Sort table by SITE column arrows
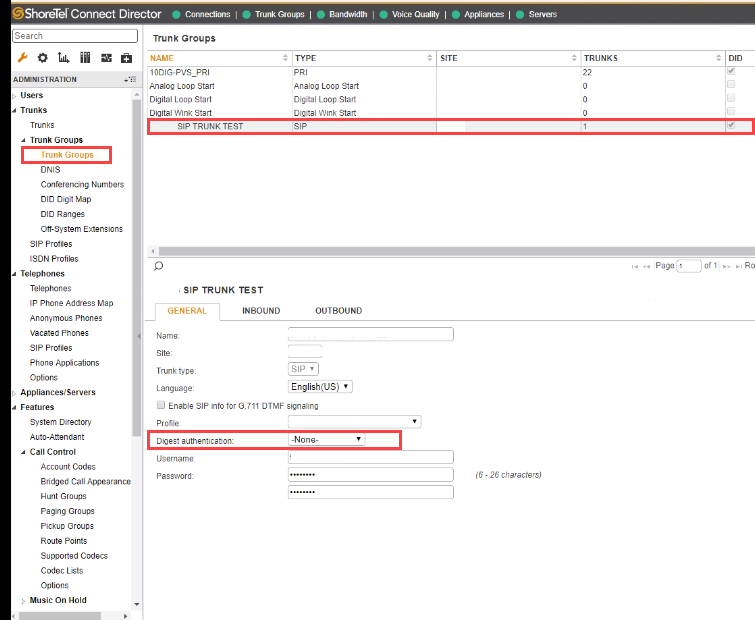 (574, 58)
